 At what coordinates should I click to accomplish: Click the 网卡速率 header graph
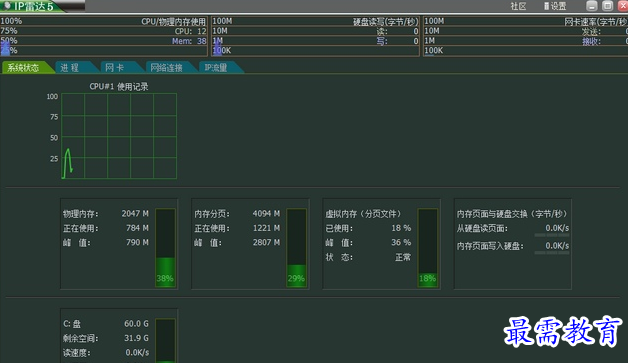[525, 36]
